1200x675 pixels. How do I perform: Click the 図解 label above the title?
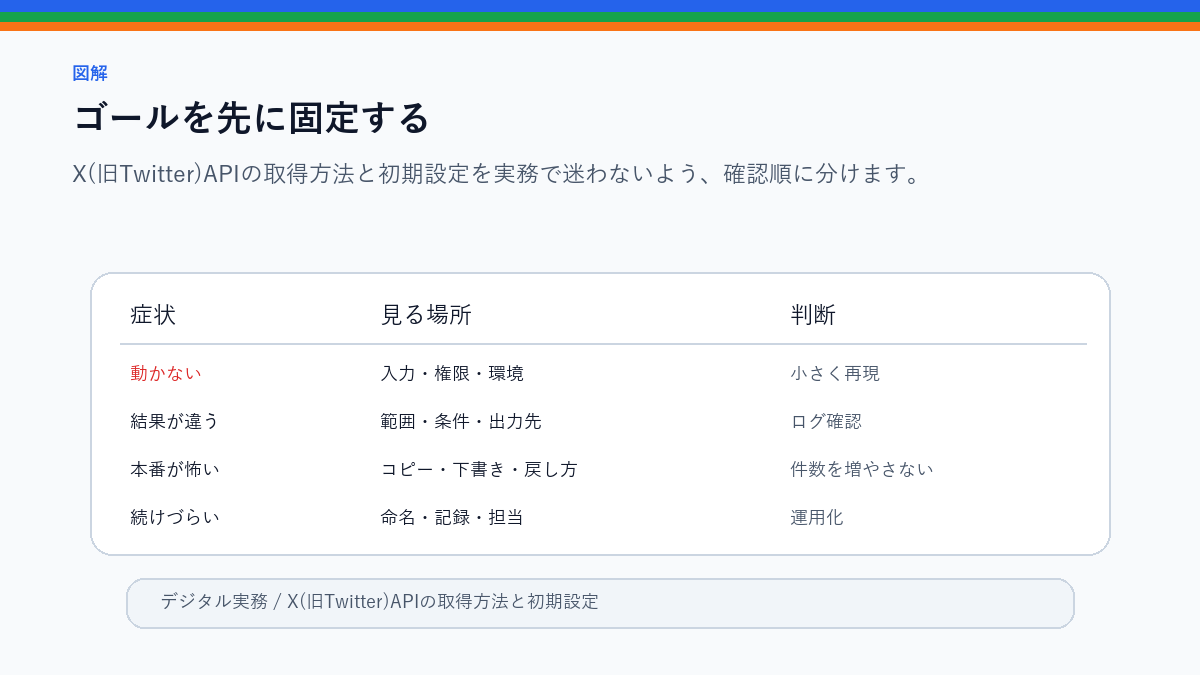pyautogui.click(x=90, y=73)
